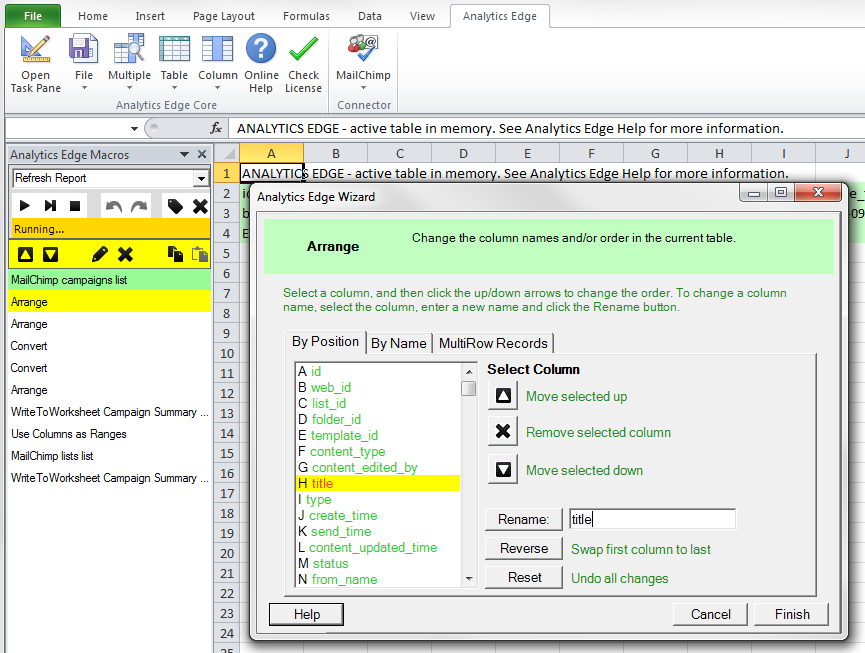
Task: Click Move selected down arrow button
Action: [x=502, y=469]
